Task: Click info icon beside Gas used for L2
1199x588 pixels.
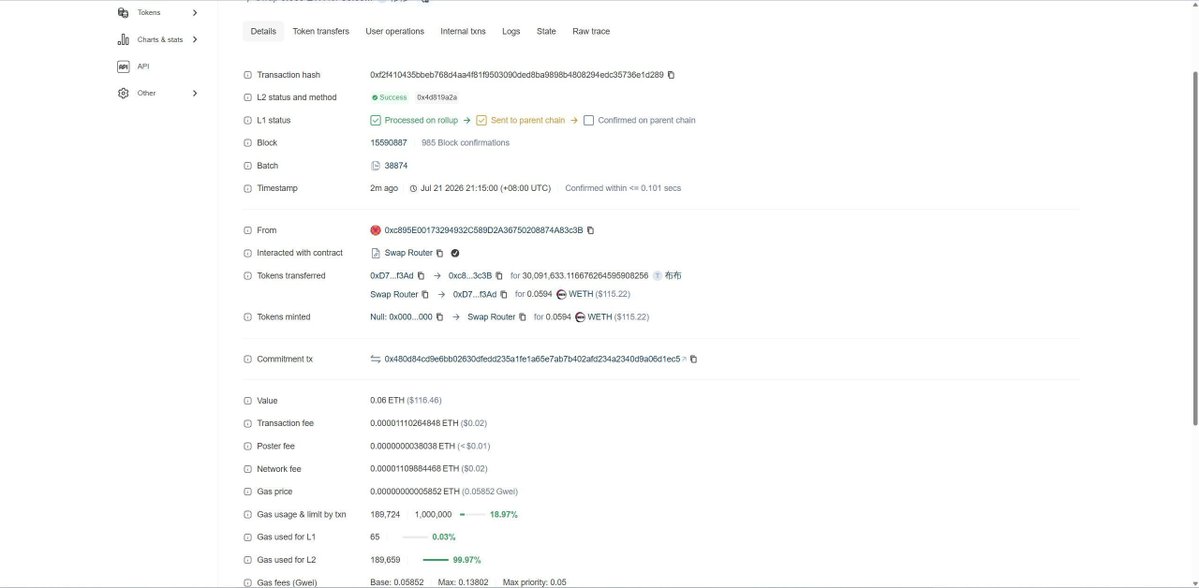Action: pos(248,560)
